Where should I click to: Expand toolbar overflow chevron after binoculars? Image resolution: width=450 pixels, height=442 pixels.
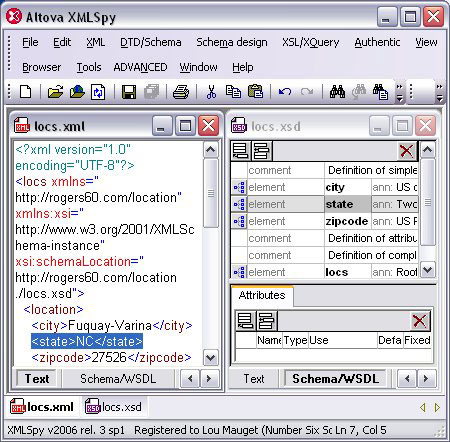(399, 92)
